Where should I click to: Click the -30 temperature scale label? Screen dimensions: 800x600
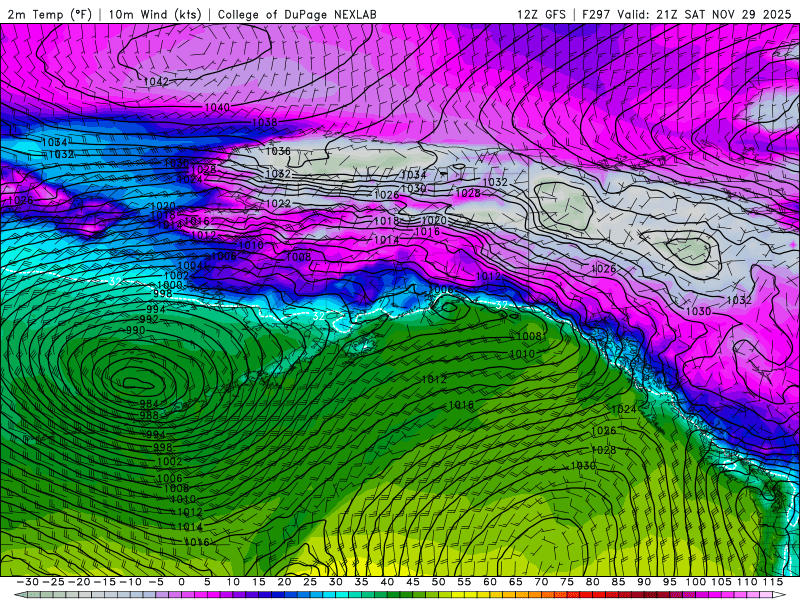pyautogui.click(x=28, y=582)
